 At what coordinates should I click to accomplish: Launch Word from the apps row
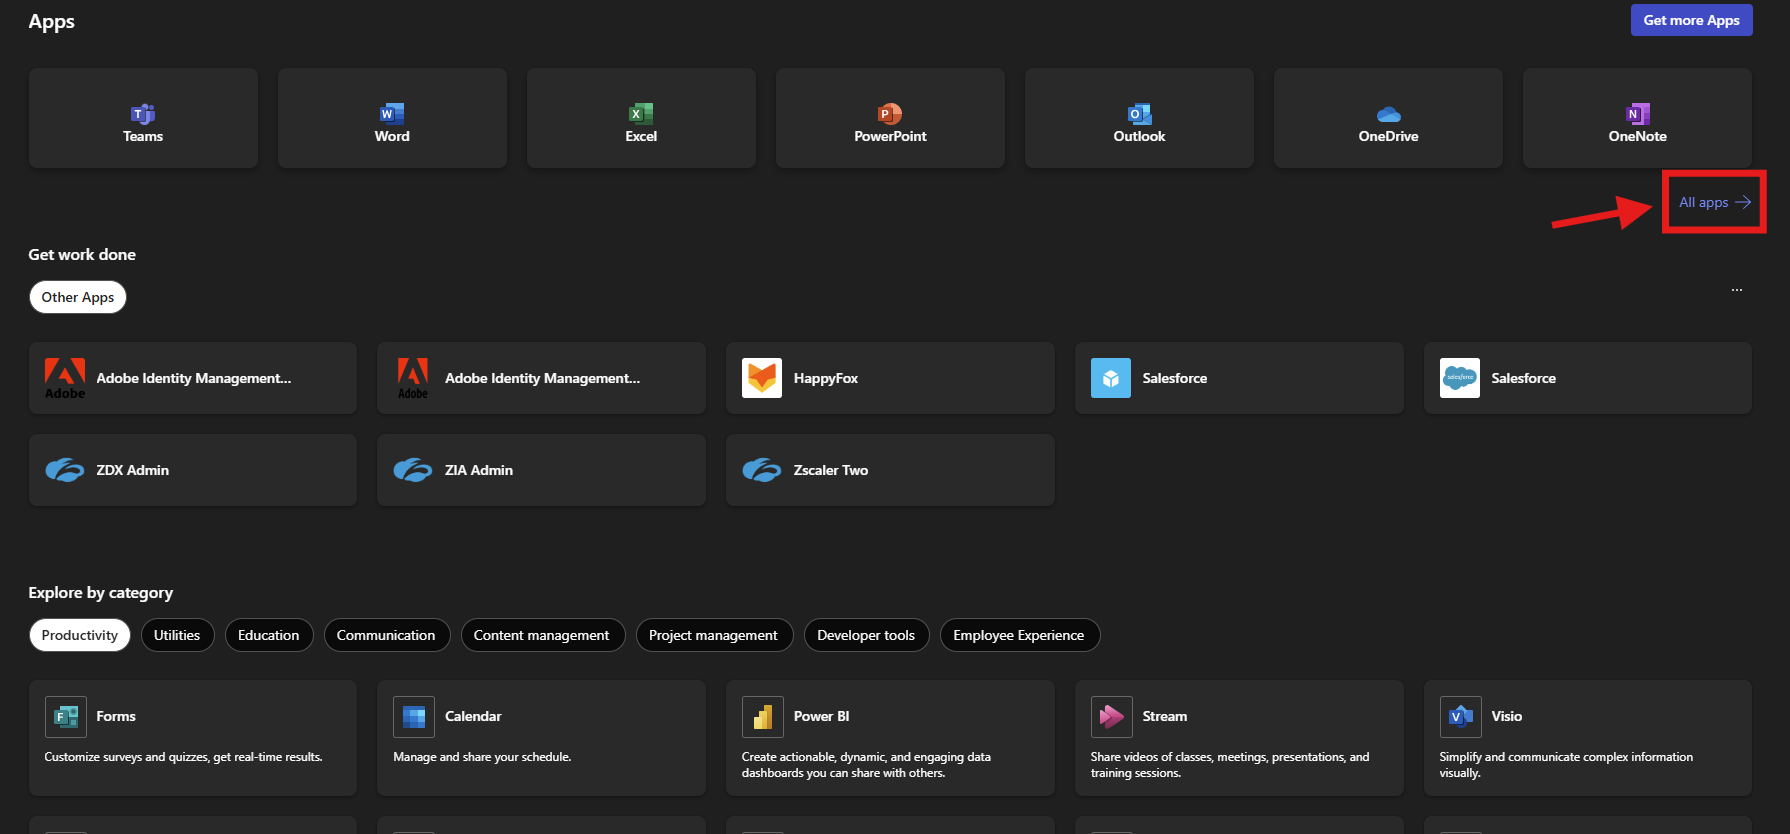[392, 118]
